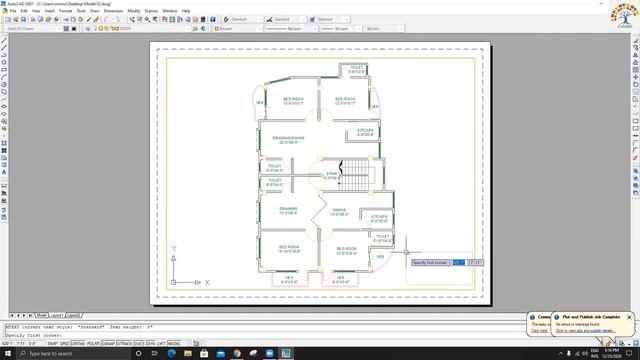Select the Multiline Text 'A' tool
The height and width of the screenshot is (360, 640).
[x=4, y=173]
